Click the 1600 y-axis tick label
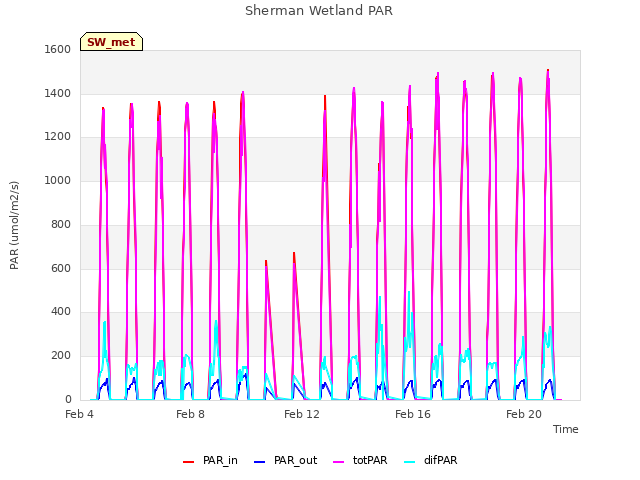 58,49
